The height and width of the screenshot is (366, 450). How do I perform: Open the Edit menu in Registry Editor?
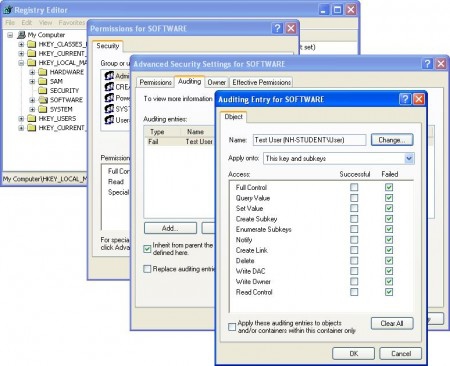click(x=27, y=23)
